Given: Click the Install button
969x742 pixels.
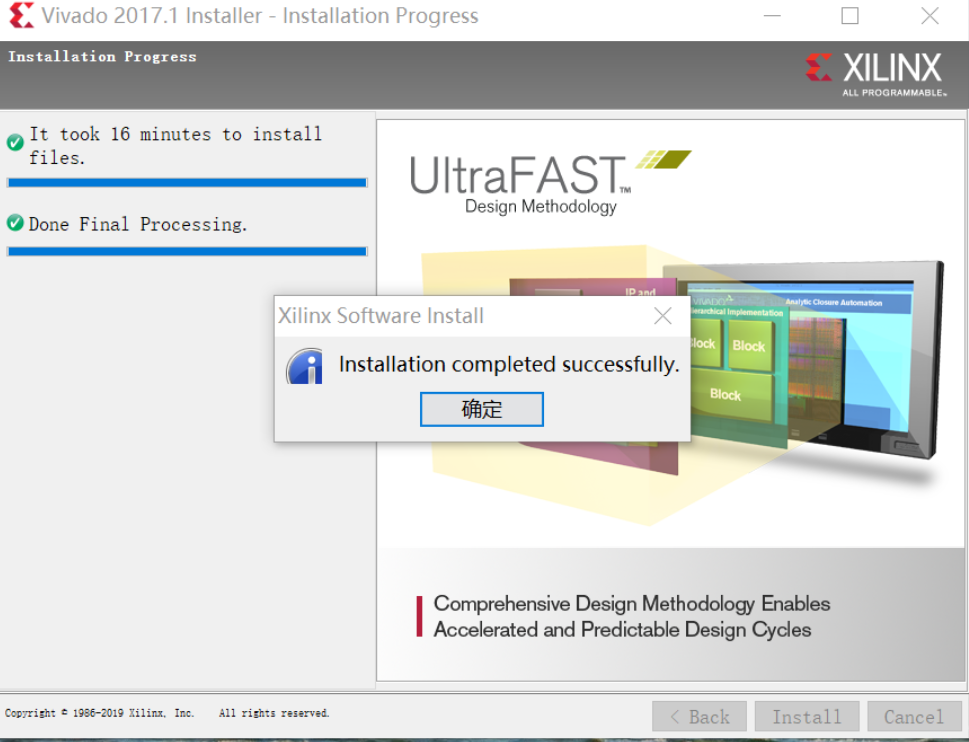Looking at the screenshot, I should tap(806, 717).
